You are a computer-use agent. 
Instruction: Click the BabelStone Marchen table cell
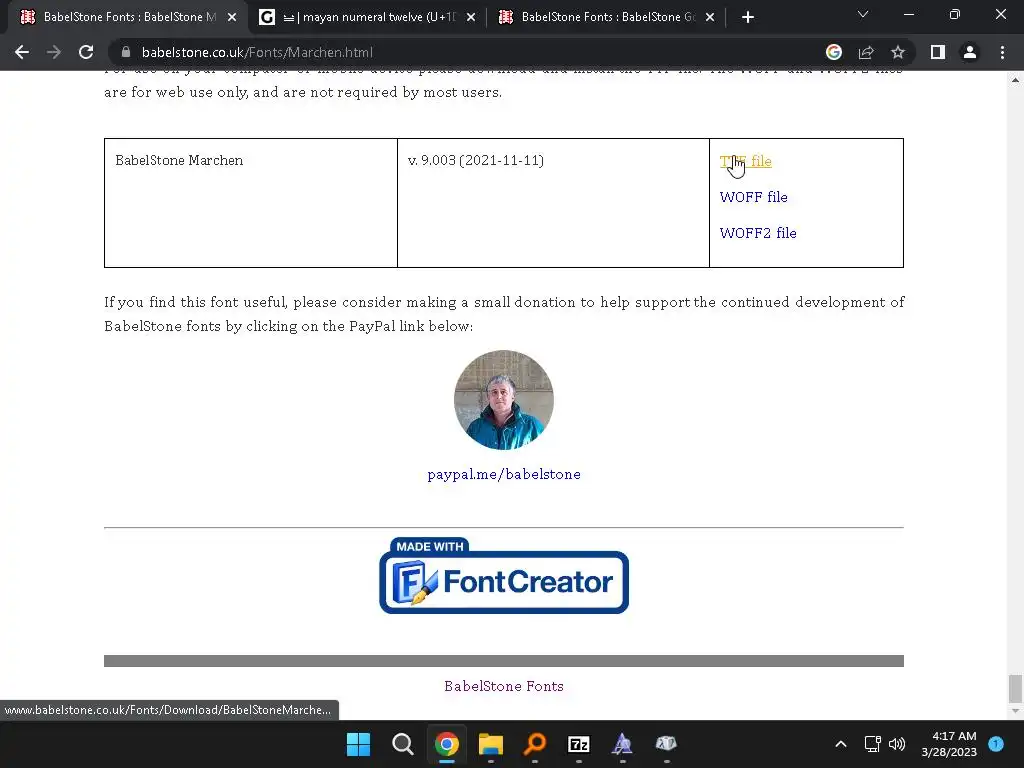tap(251, 203)
